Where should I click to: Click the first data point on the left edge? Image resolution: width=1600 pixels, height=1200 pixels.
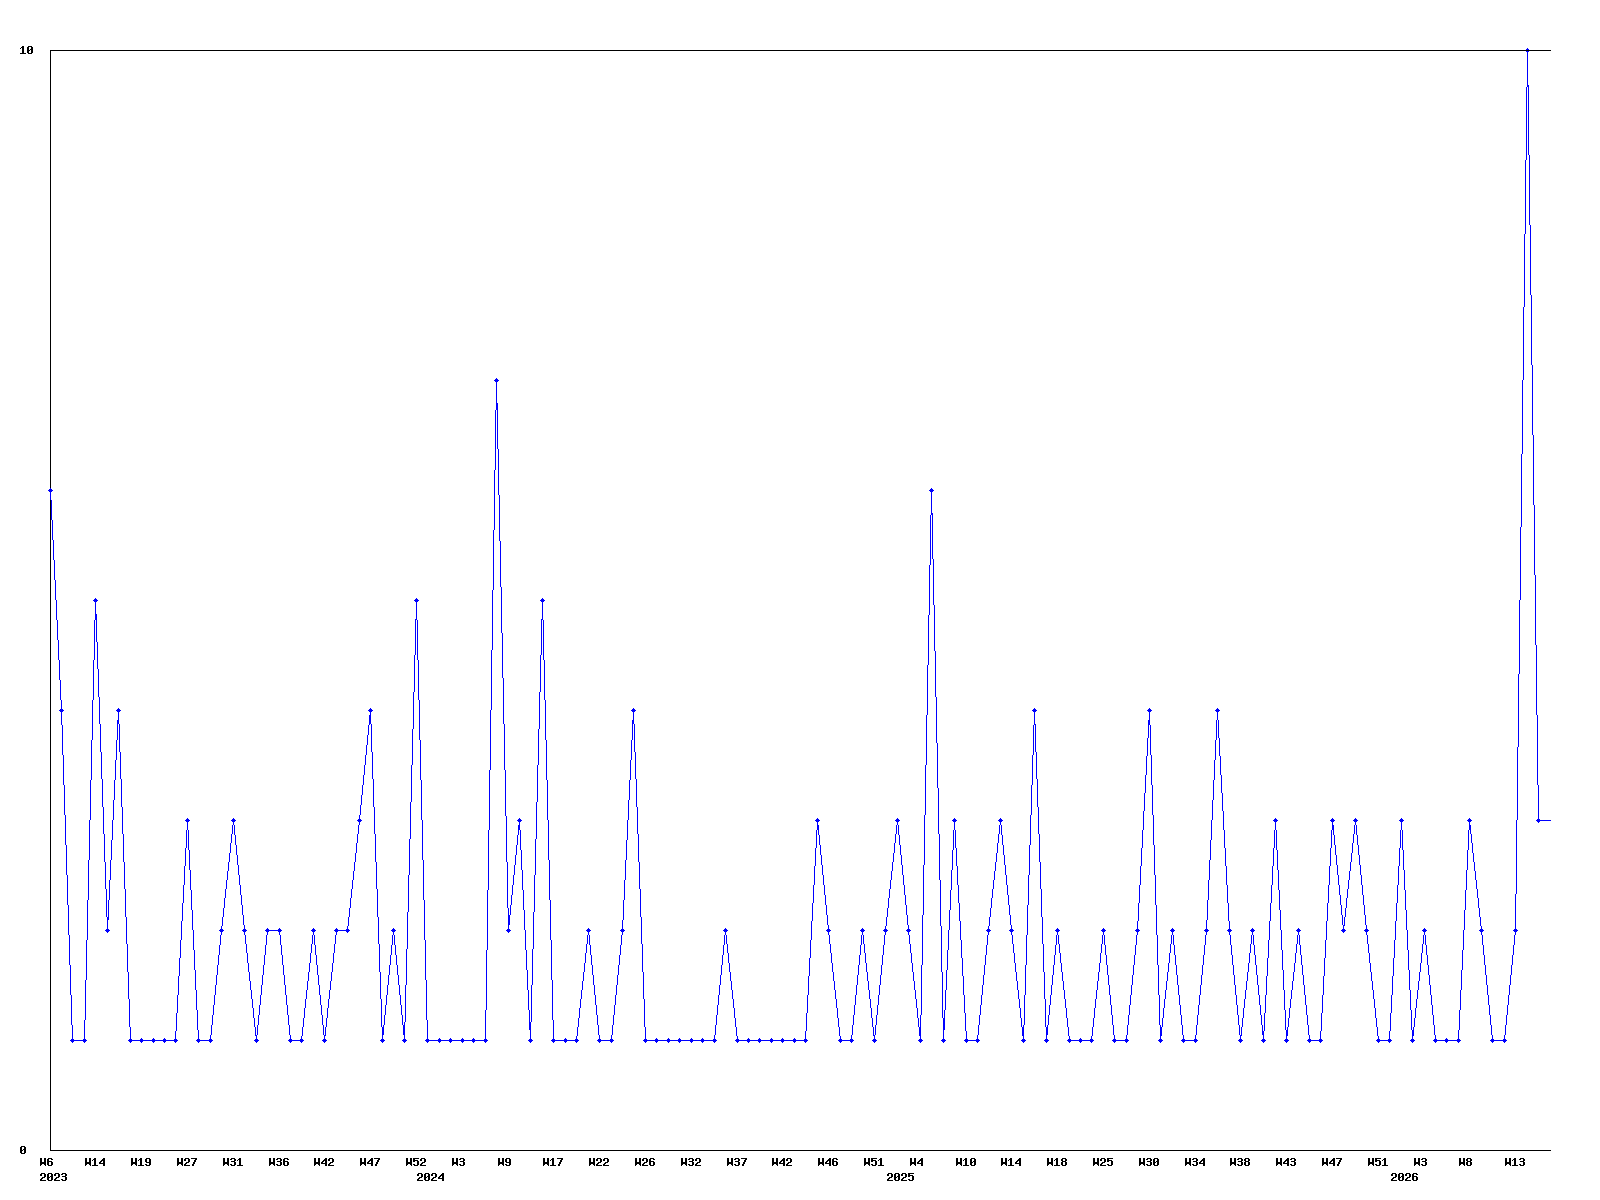click(x=50, y=490)
